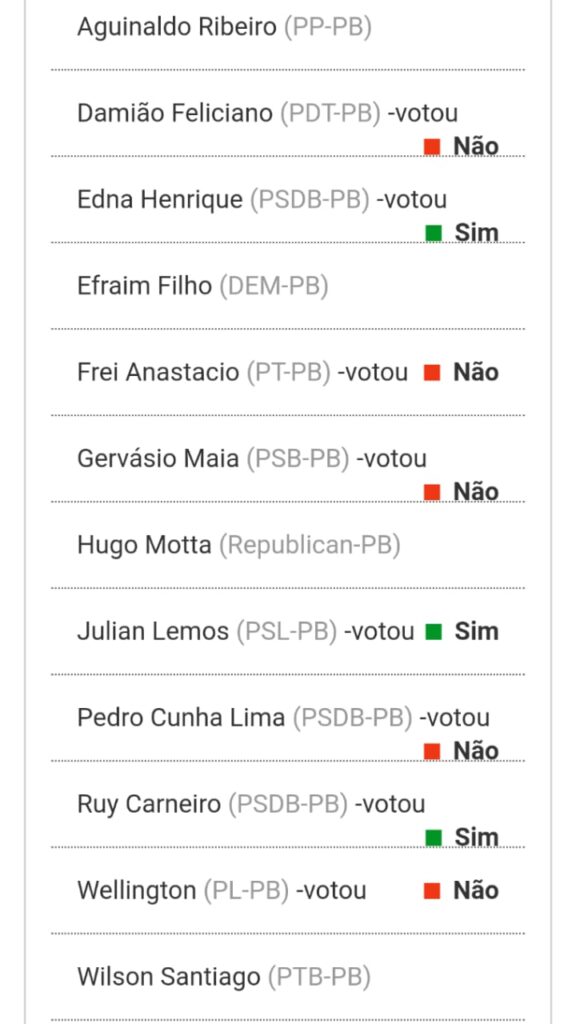
Task: Click the PDT-PB party label
Action: click(x=330, y=114)
